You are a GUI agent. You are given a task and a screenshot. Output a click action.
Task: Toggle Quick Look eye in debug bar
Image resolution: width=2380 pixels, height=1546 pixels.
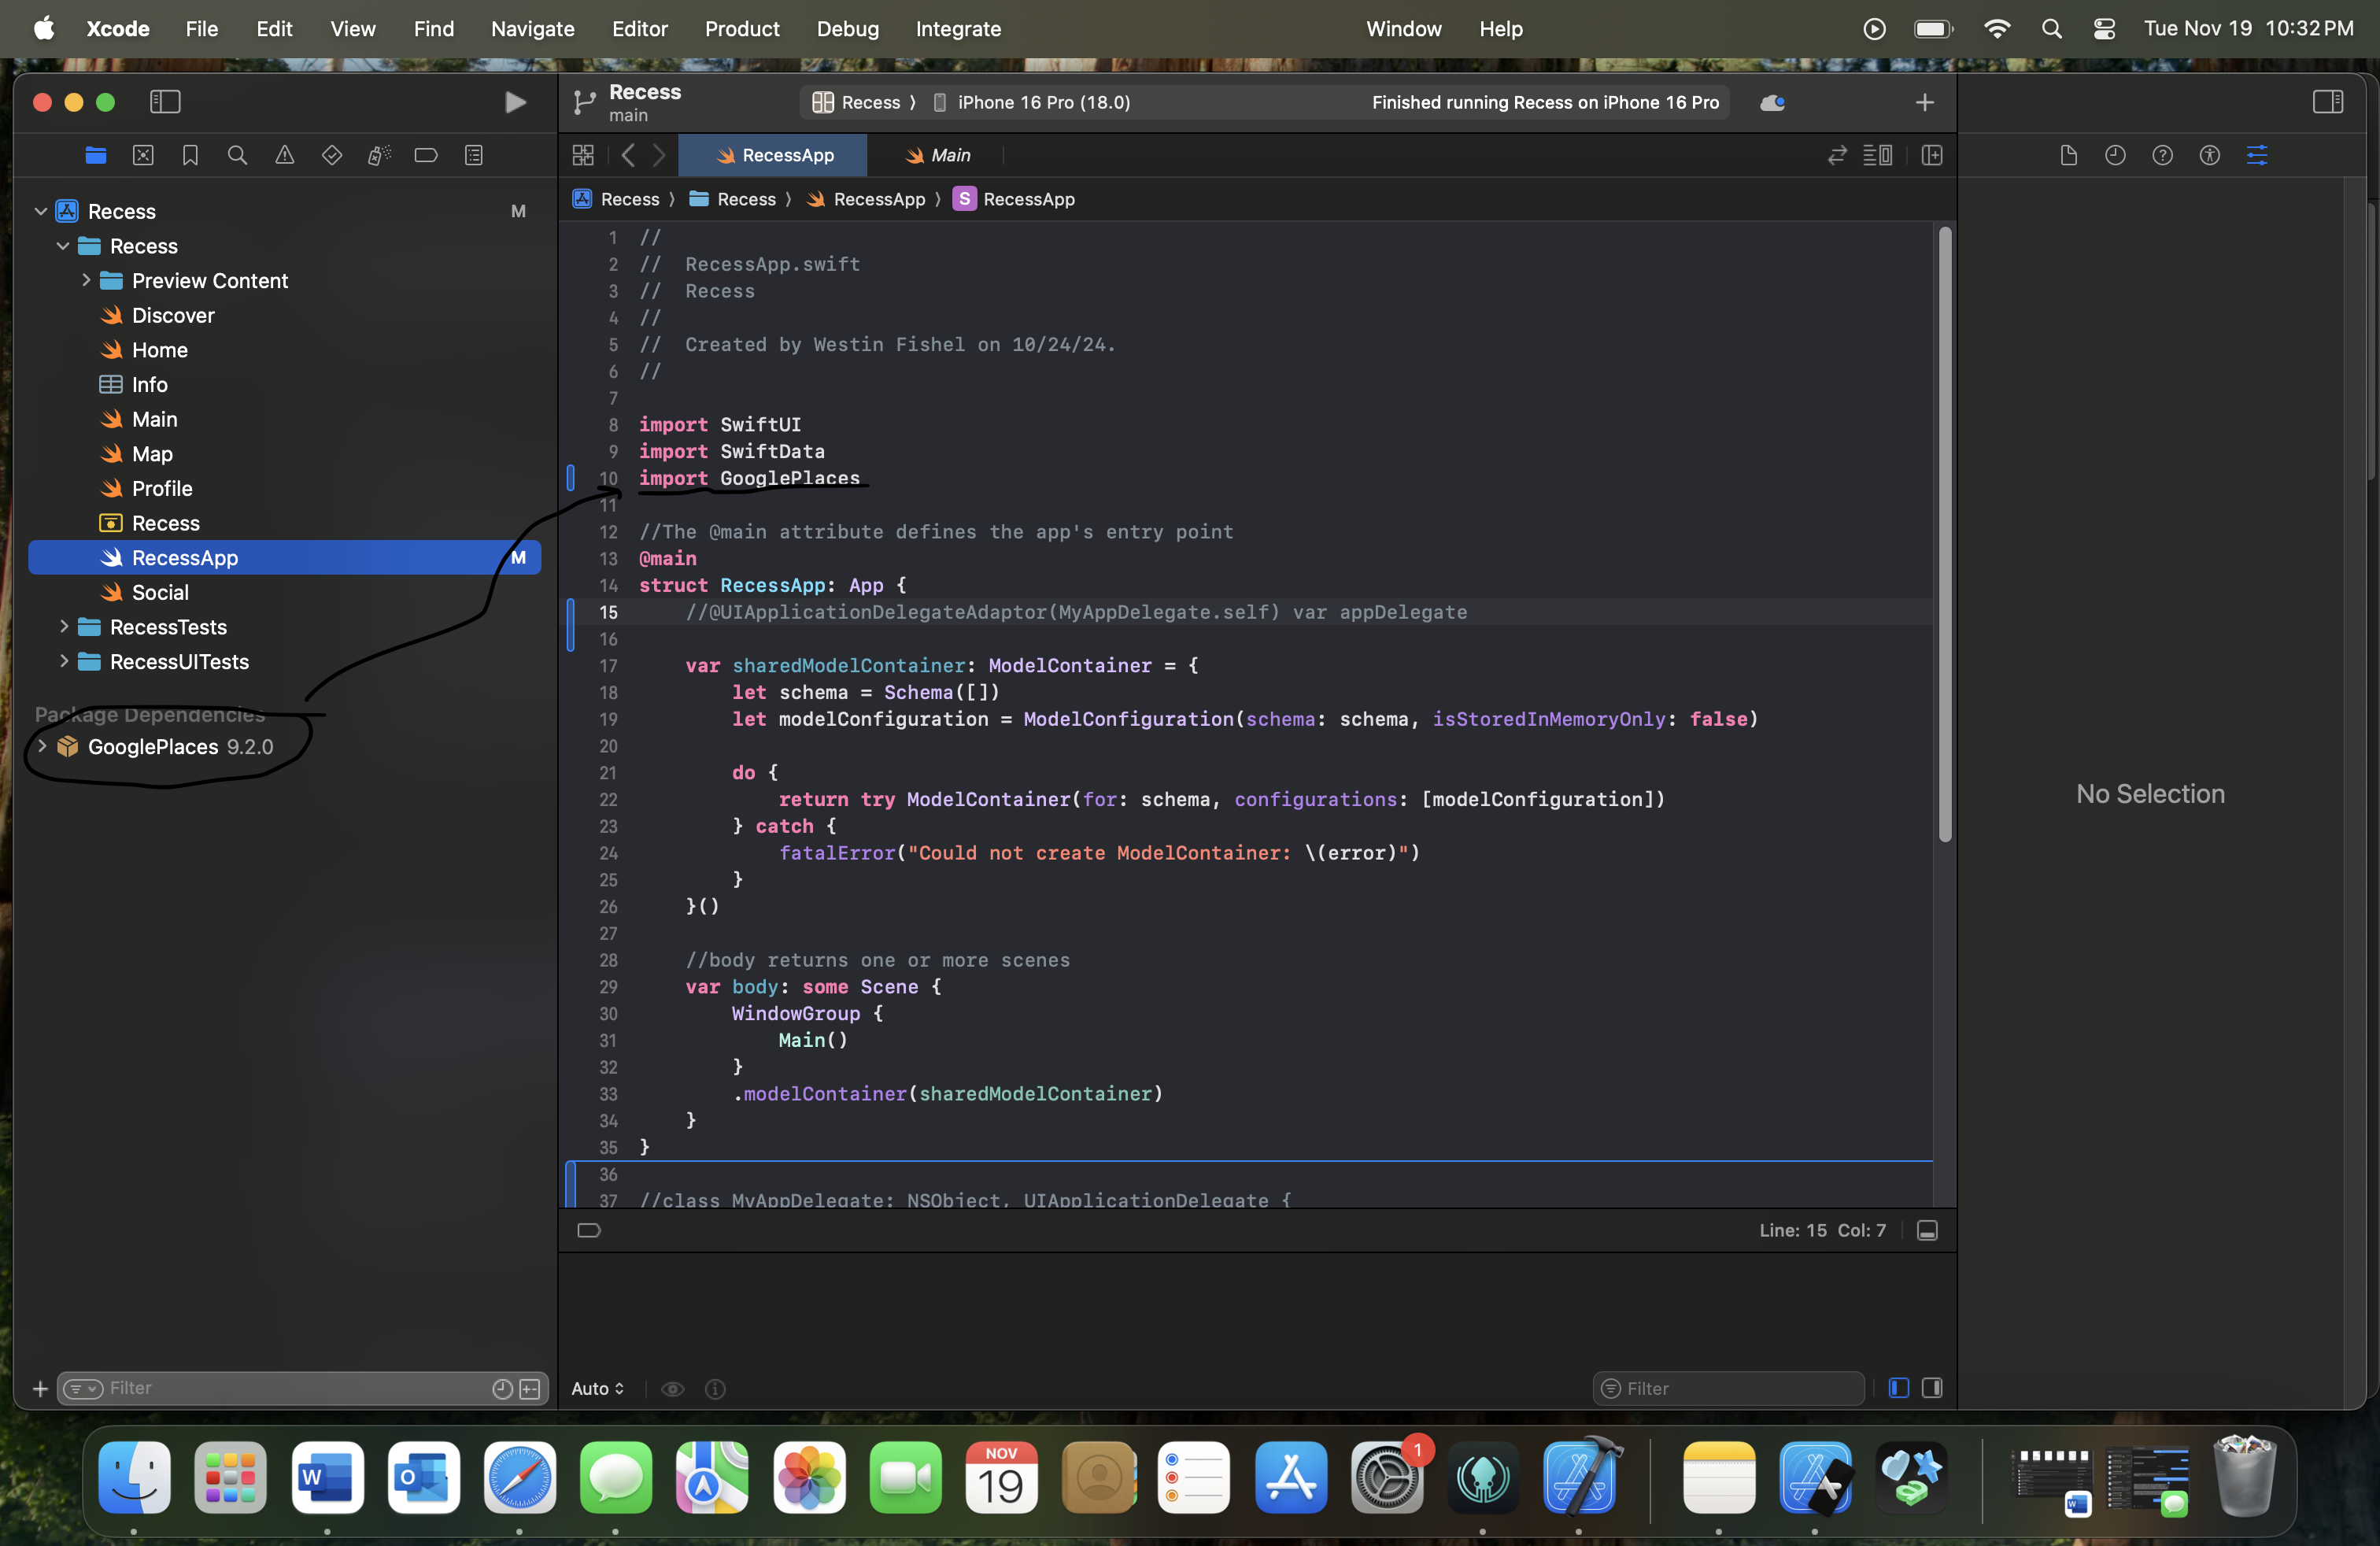click(x=673, y=1388)
